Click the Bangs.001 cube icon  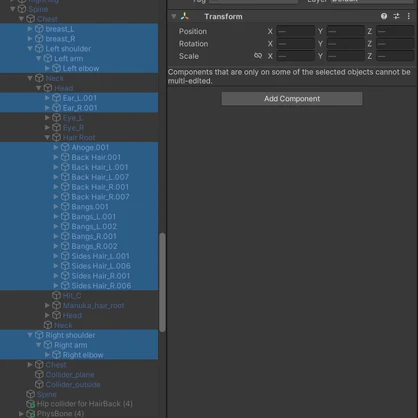pyautogui.click(x=65, y=207)
